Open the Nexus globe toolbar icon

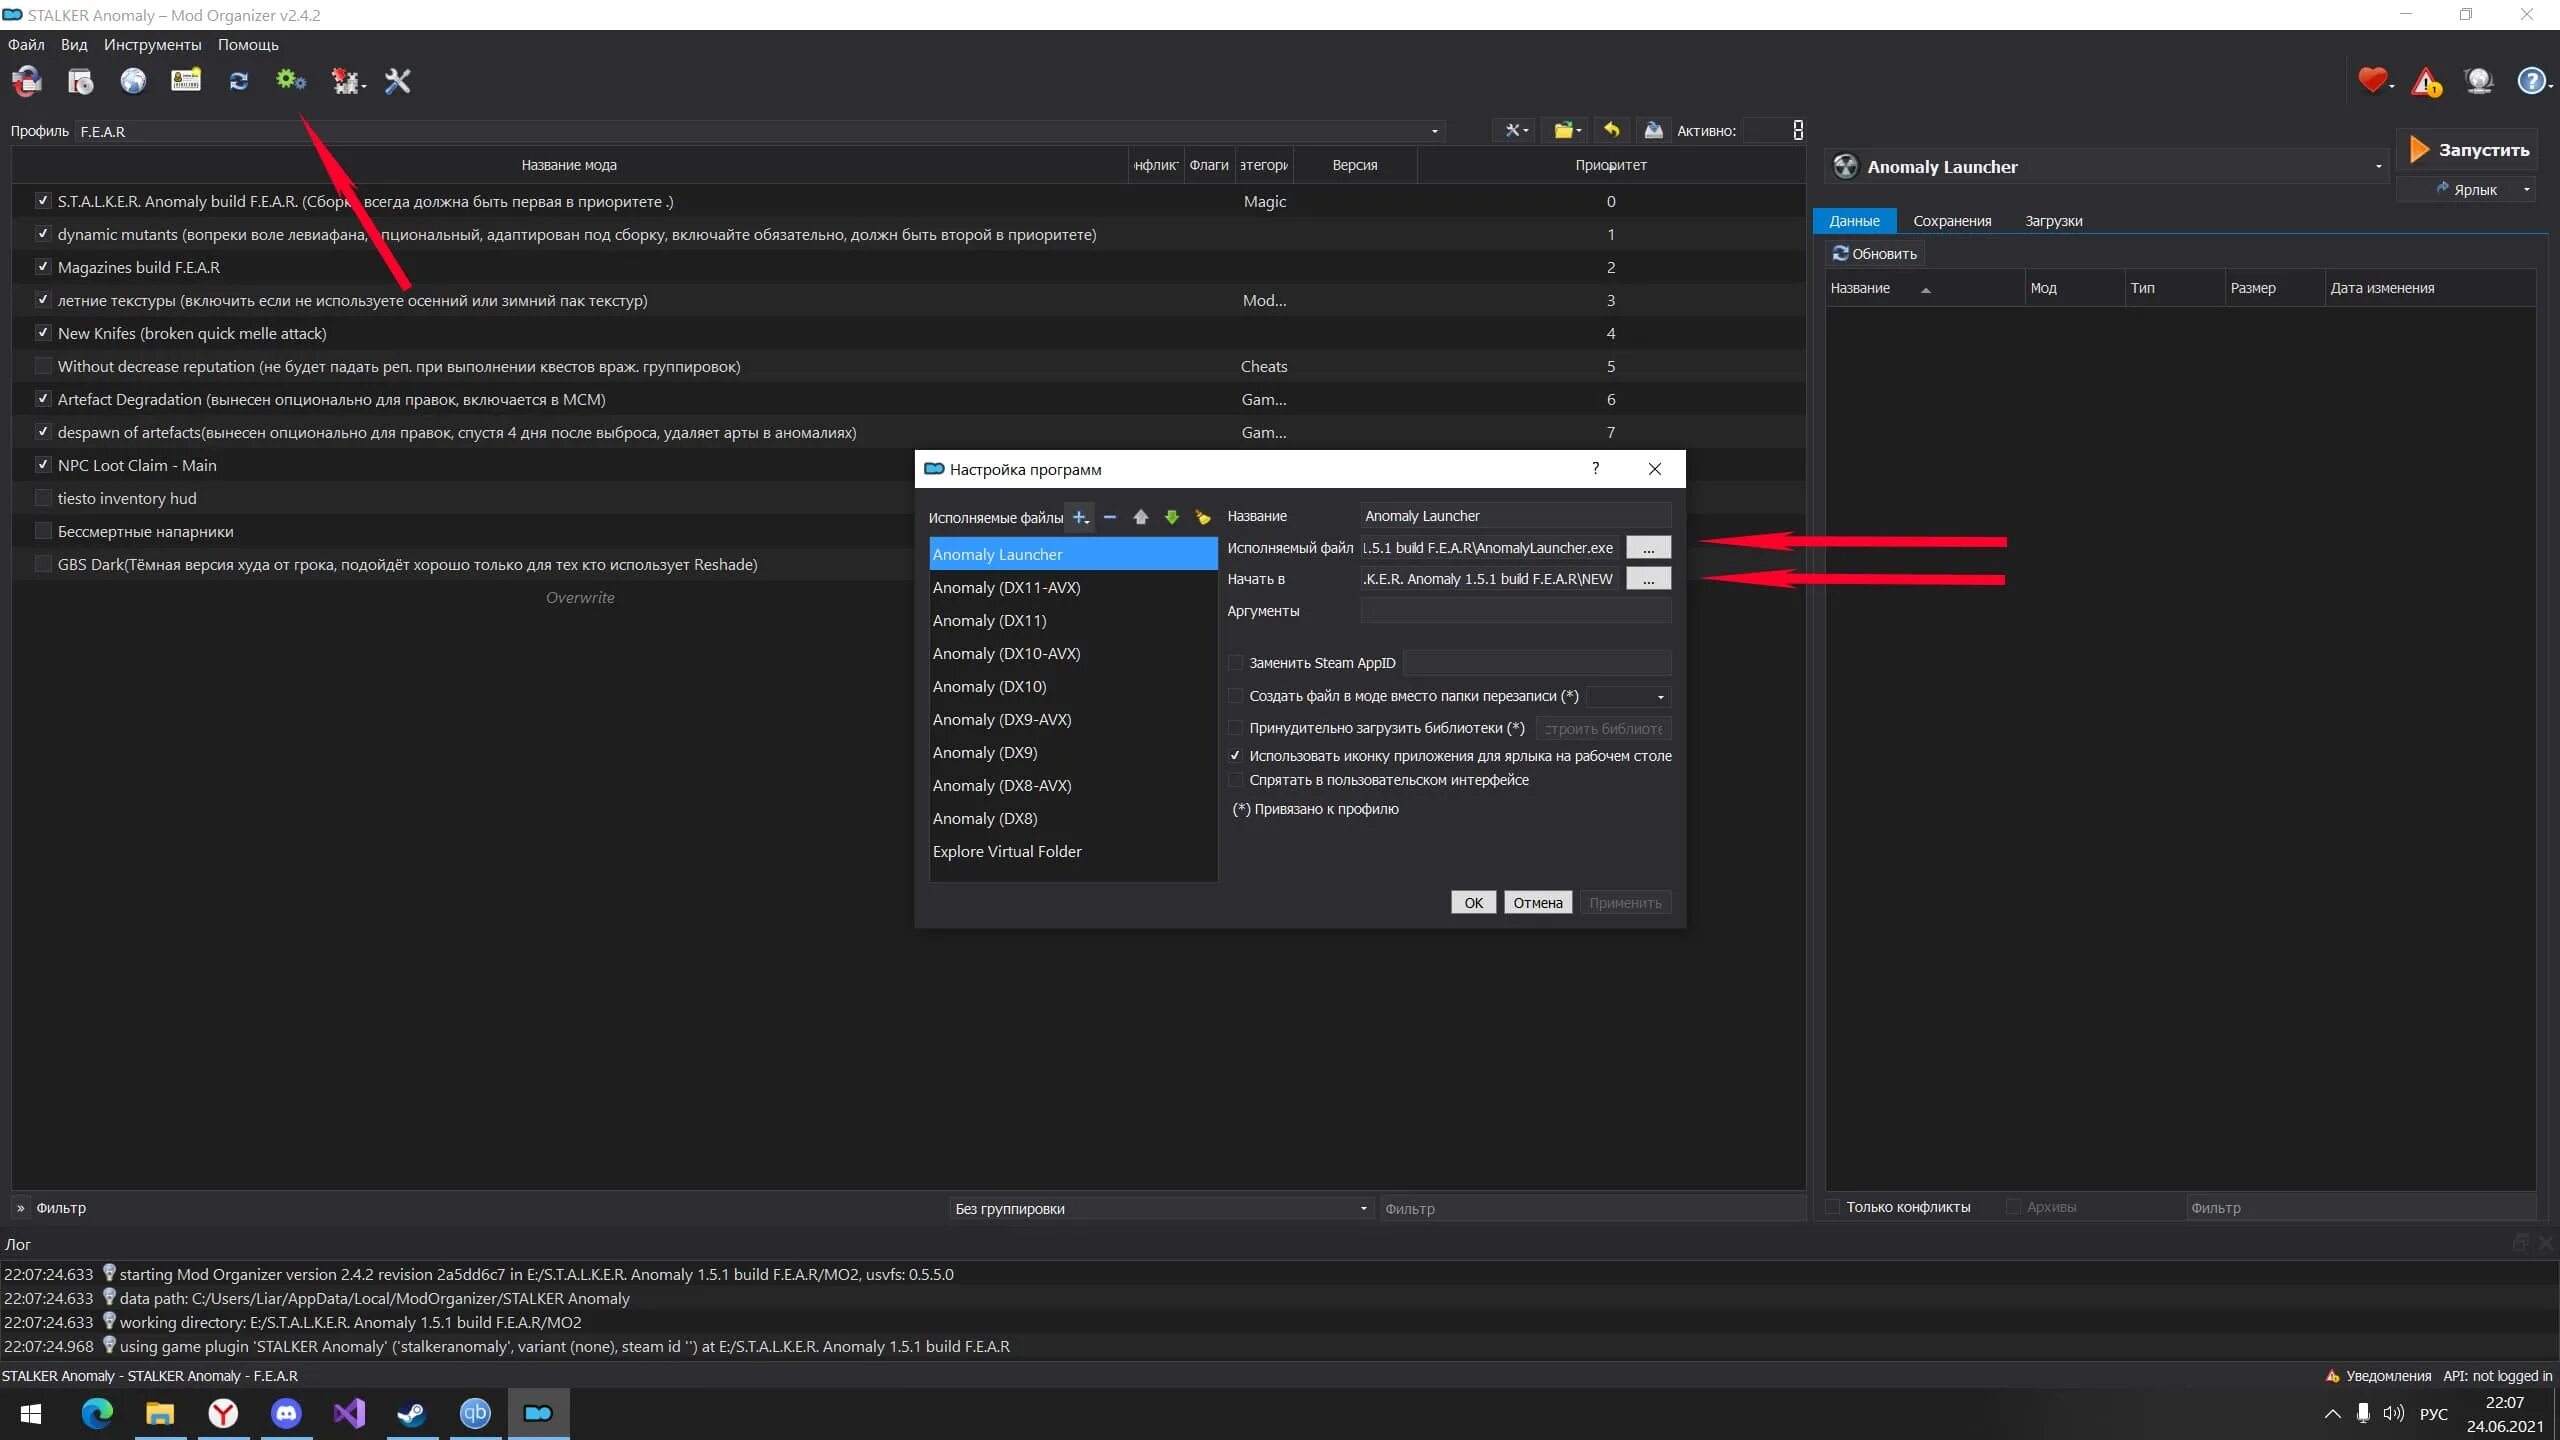133,81
